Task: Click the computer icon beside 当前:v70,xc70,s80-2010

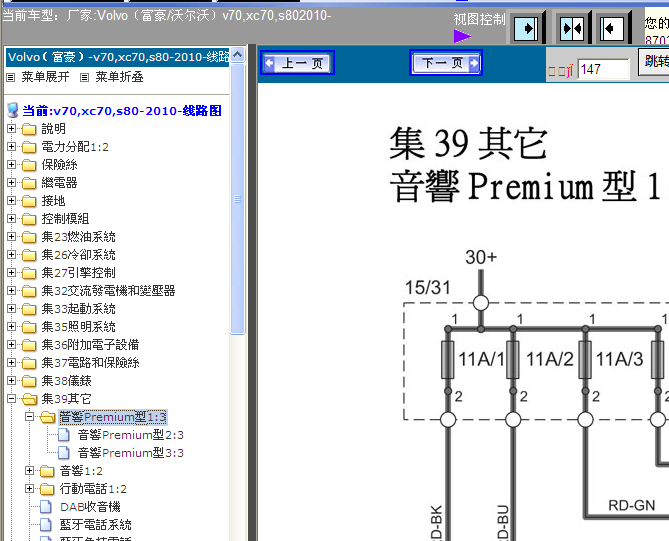Action: pos(13,111)
